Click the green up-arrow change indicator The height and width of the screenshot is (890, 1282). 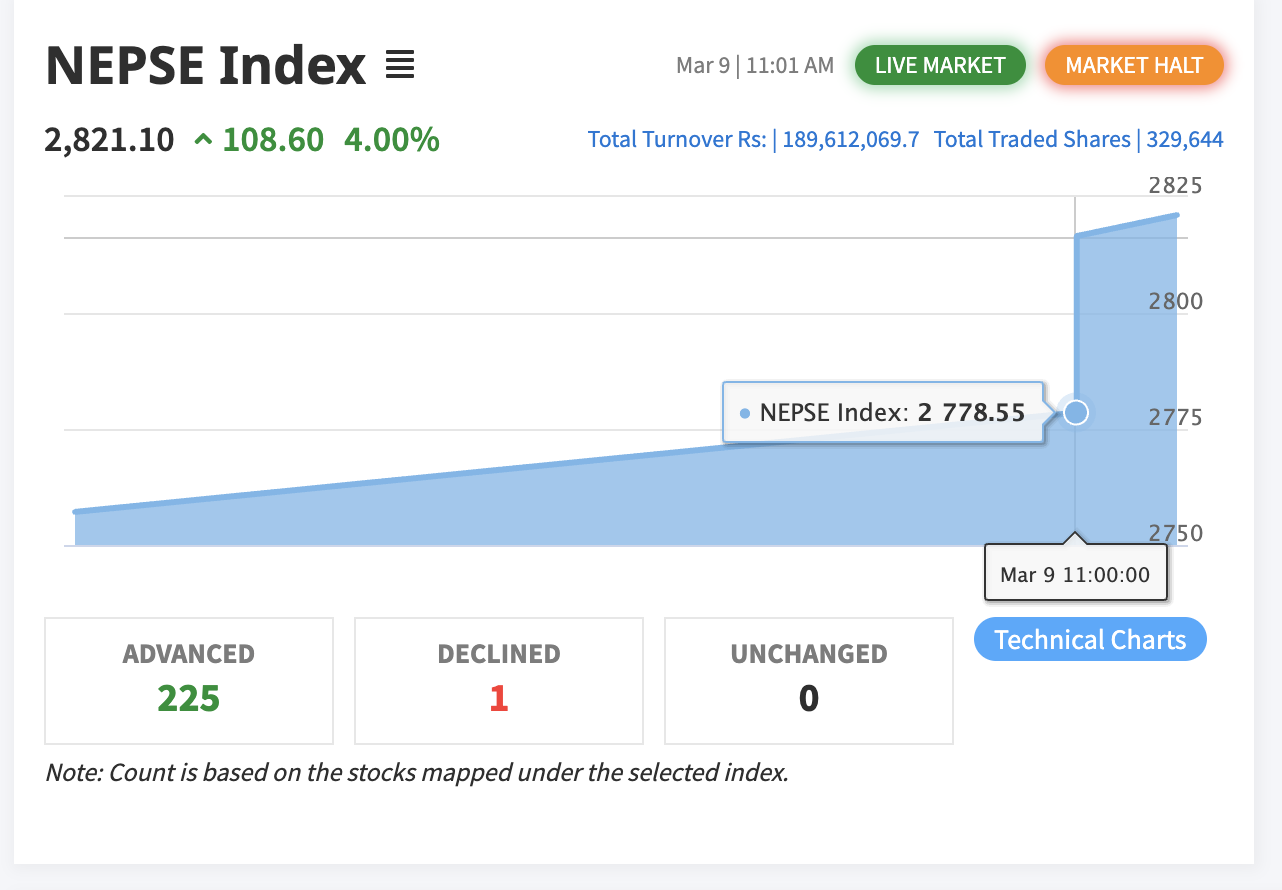204,140
